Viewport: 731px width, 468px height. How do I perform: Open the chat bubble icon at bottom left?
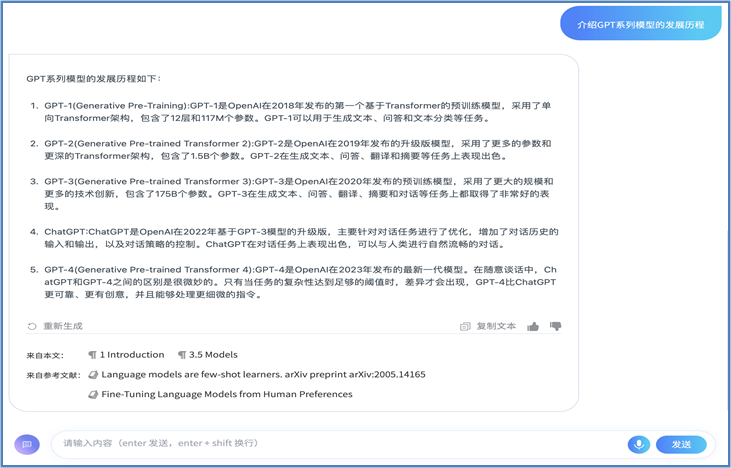[x=27, y=444]
